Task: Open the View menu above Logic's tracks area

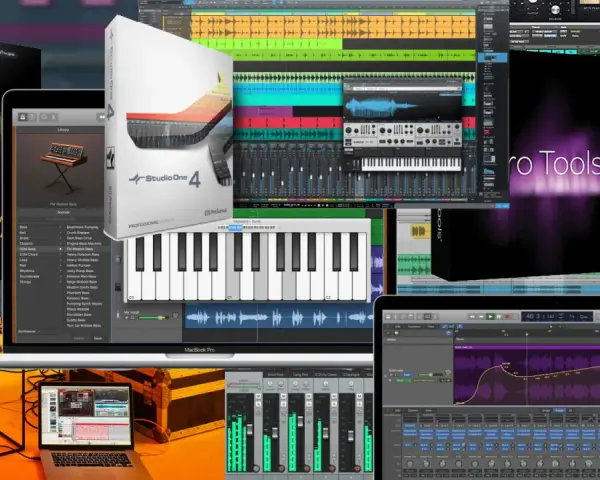Action: click(431, 327)
